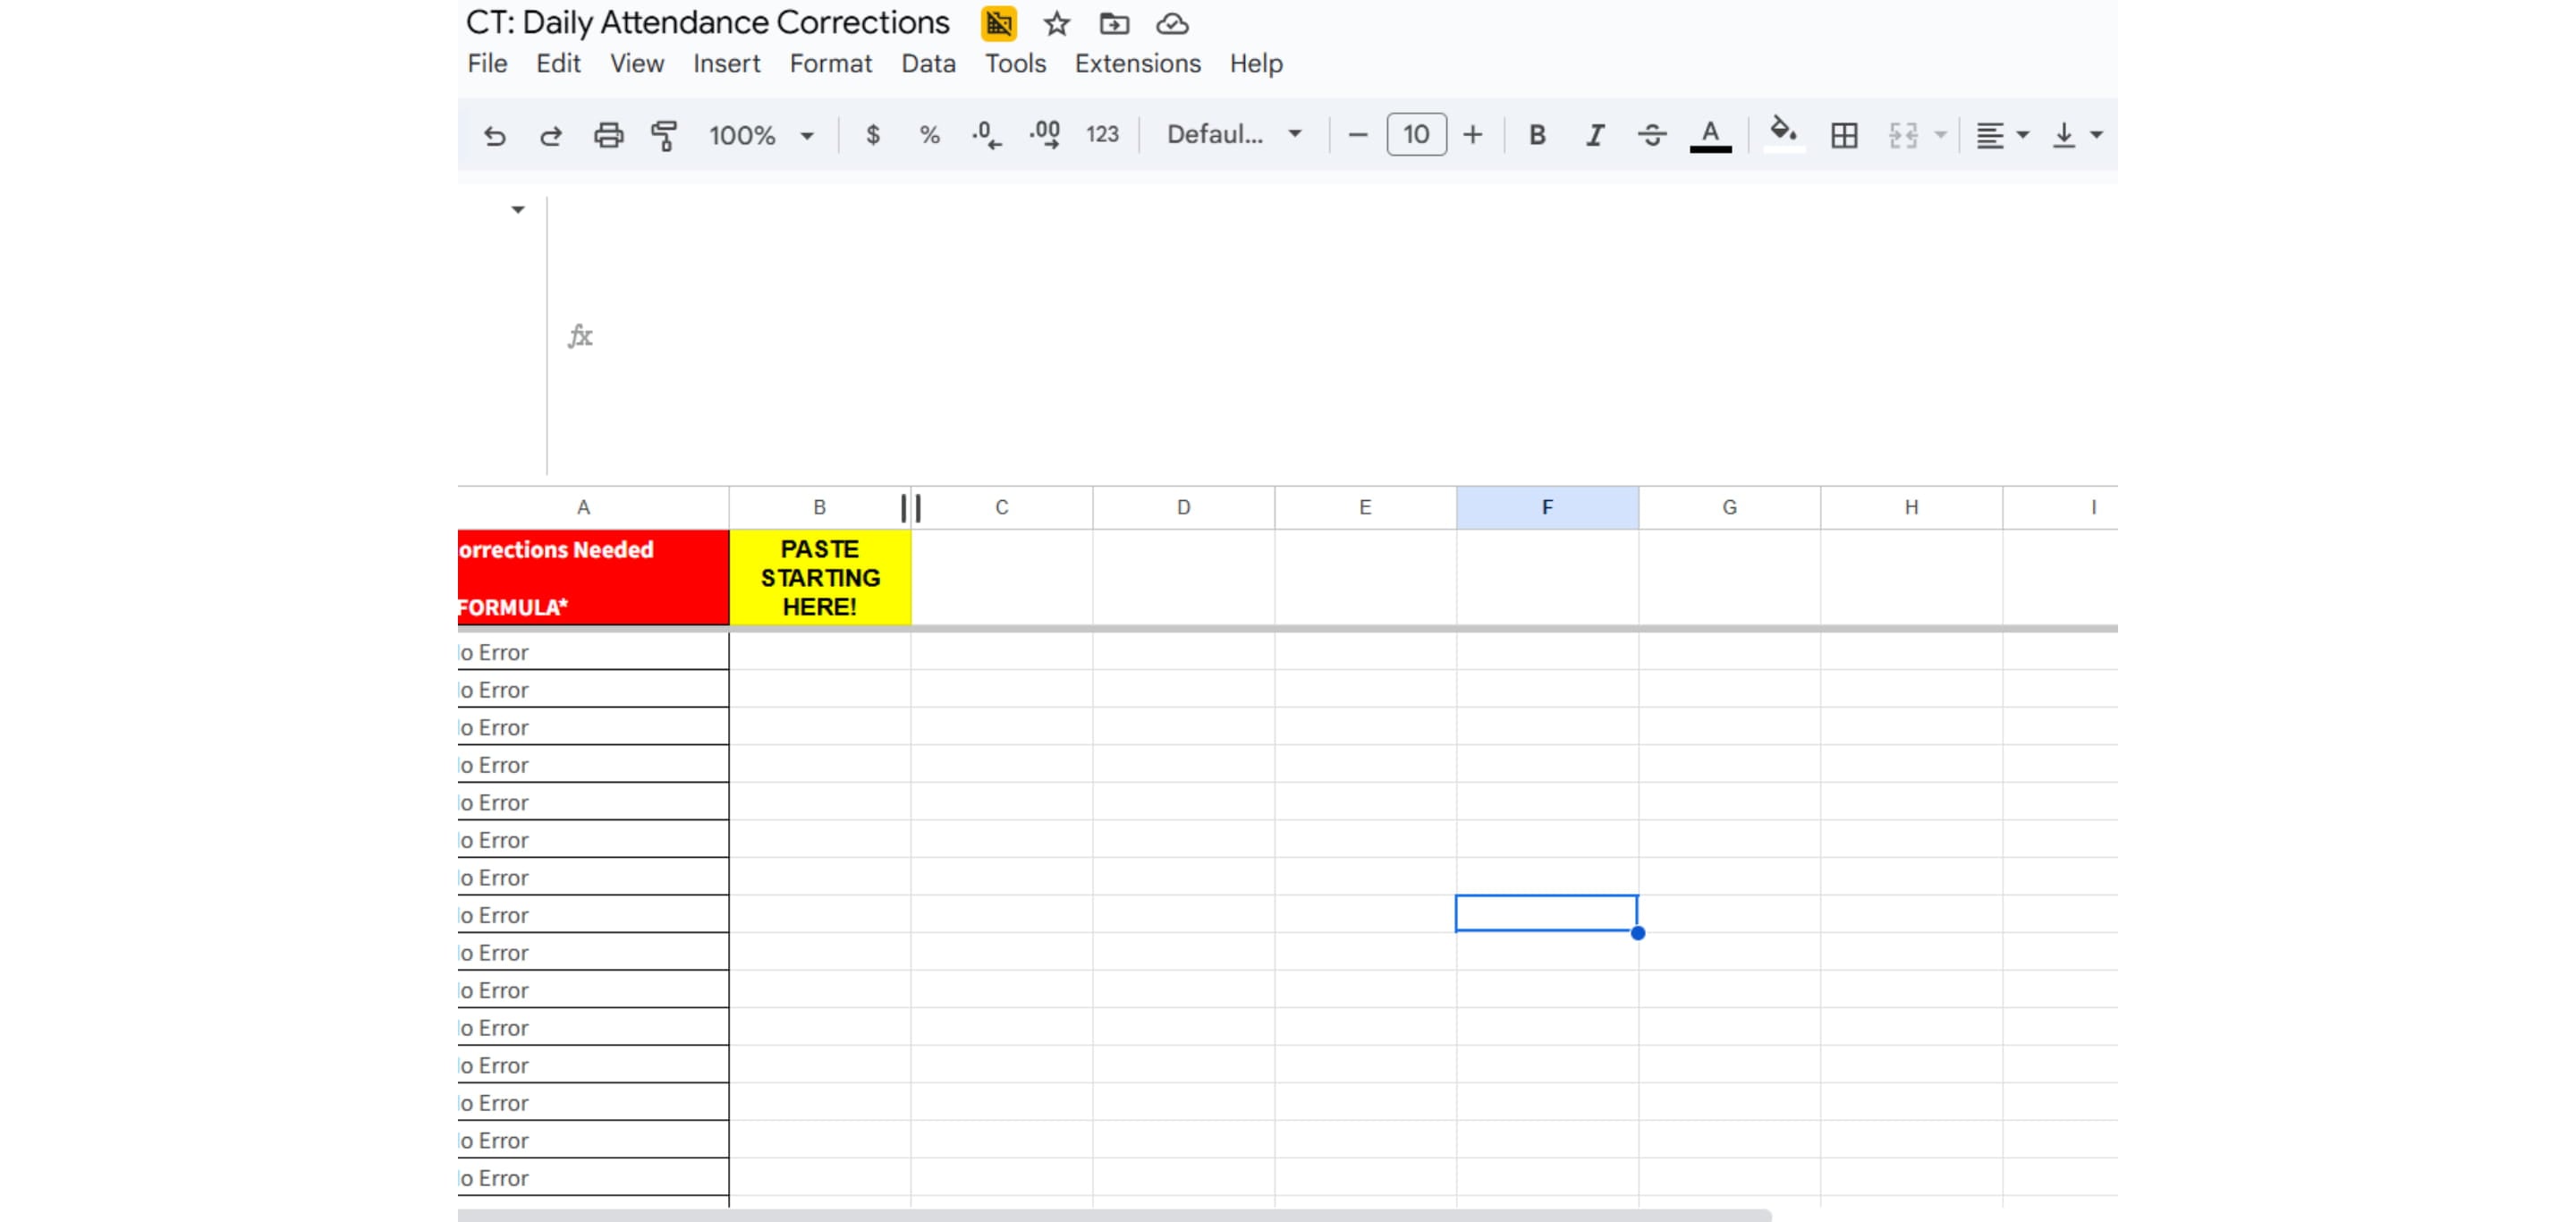Click the yellow PASTE STARTING HERE cell

coord(820,578)
